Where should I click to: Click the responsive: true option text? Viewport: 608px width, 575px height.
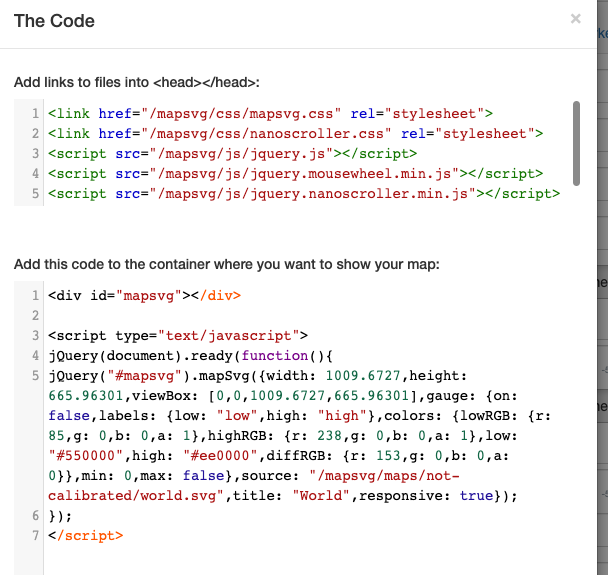tap(426, 496)
